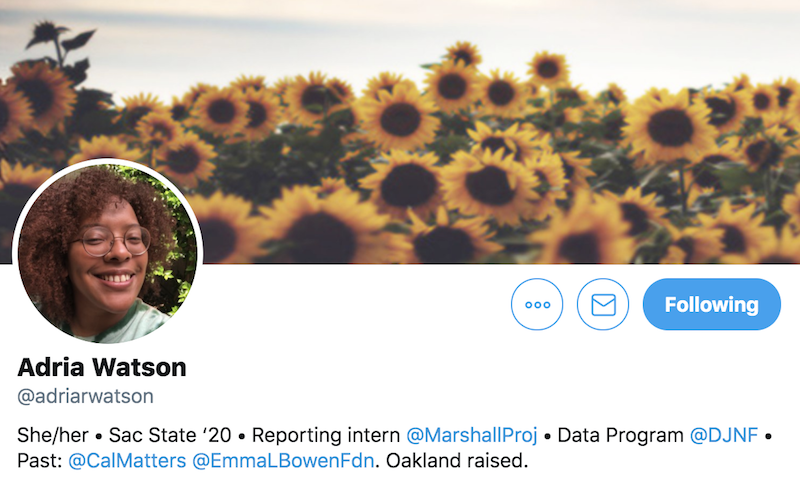Open the three-dot more options menu
The width and height of the screenshot is (800, 485).
point(537,304)
